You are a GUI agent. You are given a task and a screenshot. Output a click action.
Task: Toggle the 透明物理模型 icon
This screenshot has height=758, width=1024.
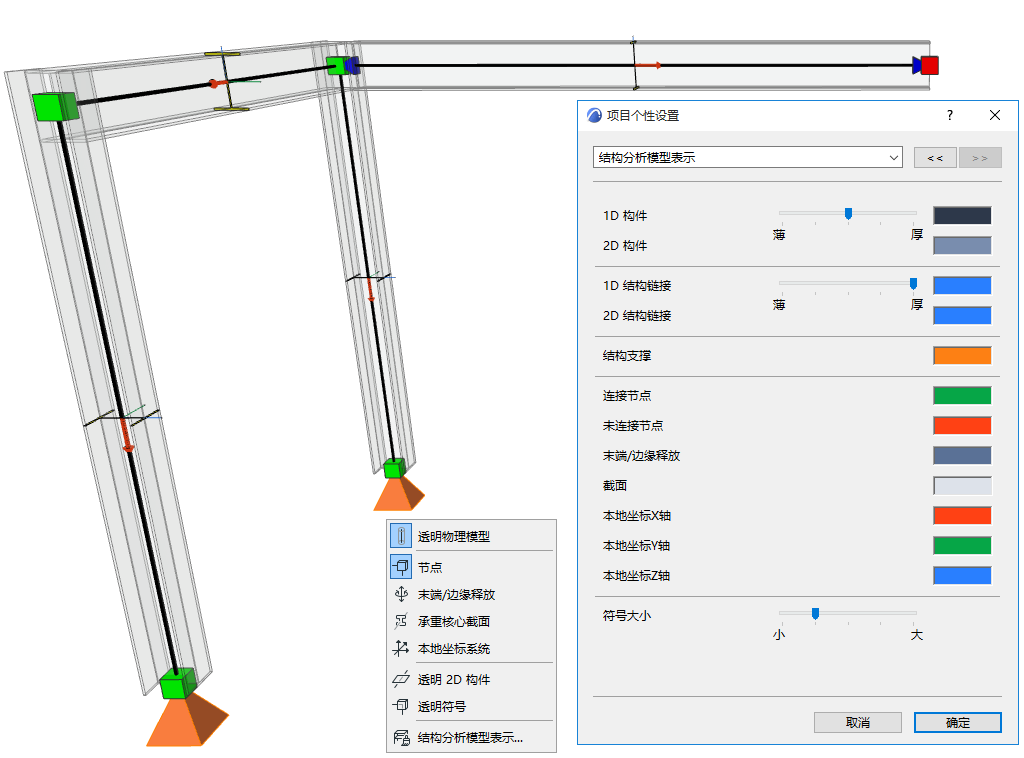point(401,536)
